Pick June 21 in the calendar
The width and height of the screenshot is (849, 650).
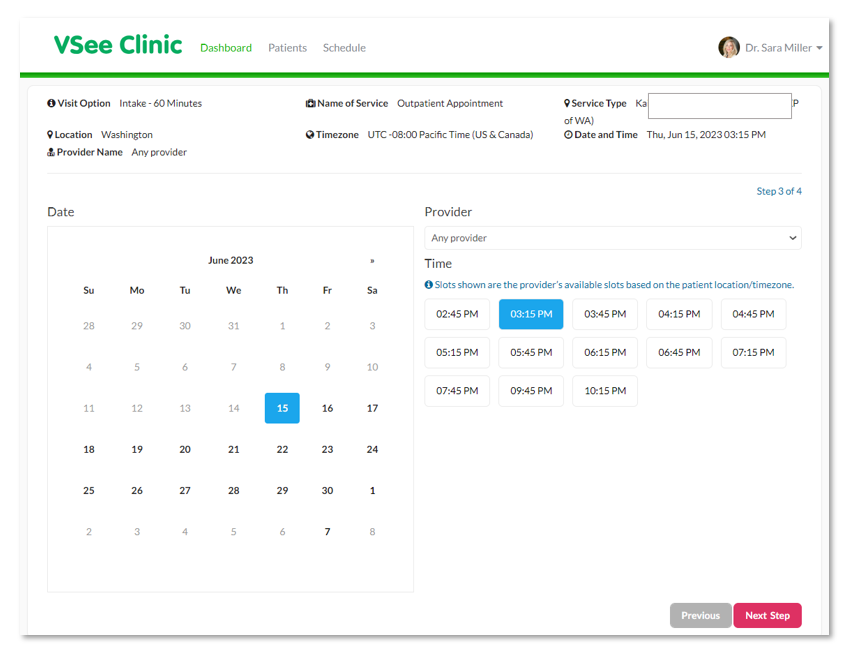pos(233,449)
